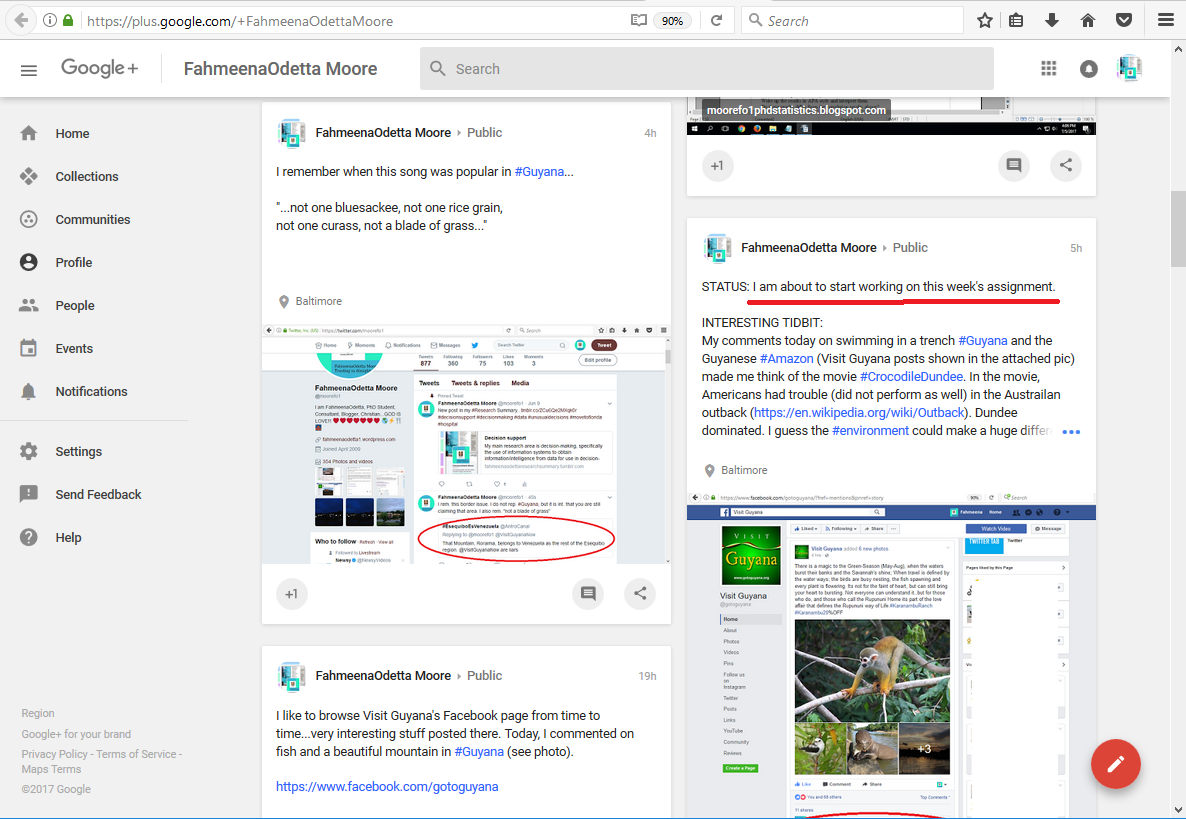This screenshot has height=819, width=1186.
Task: Click #Amazon hashtag in STATUS post
Action: click(x=787, y=358)
